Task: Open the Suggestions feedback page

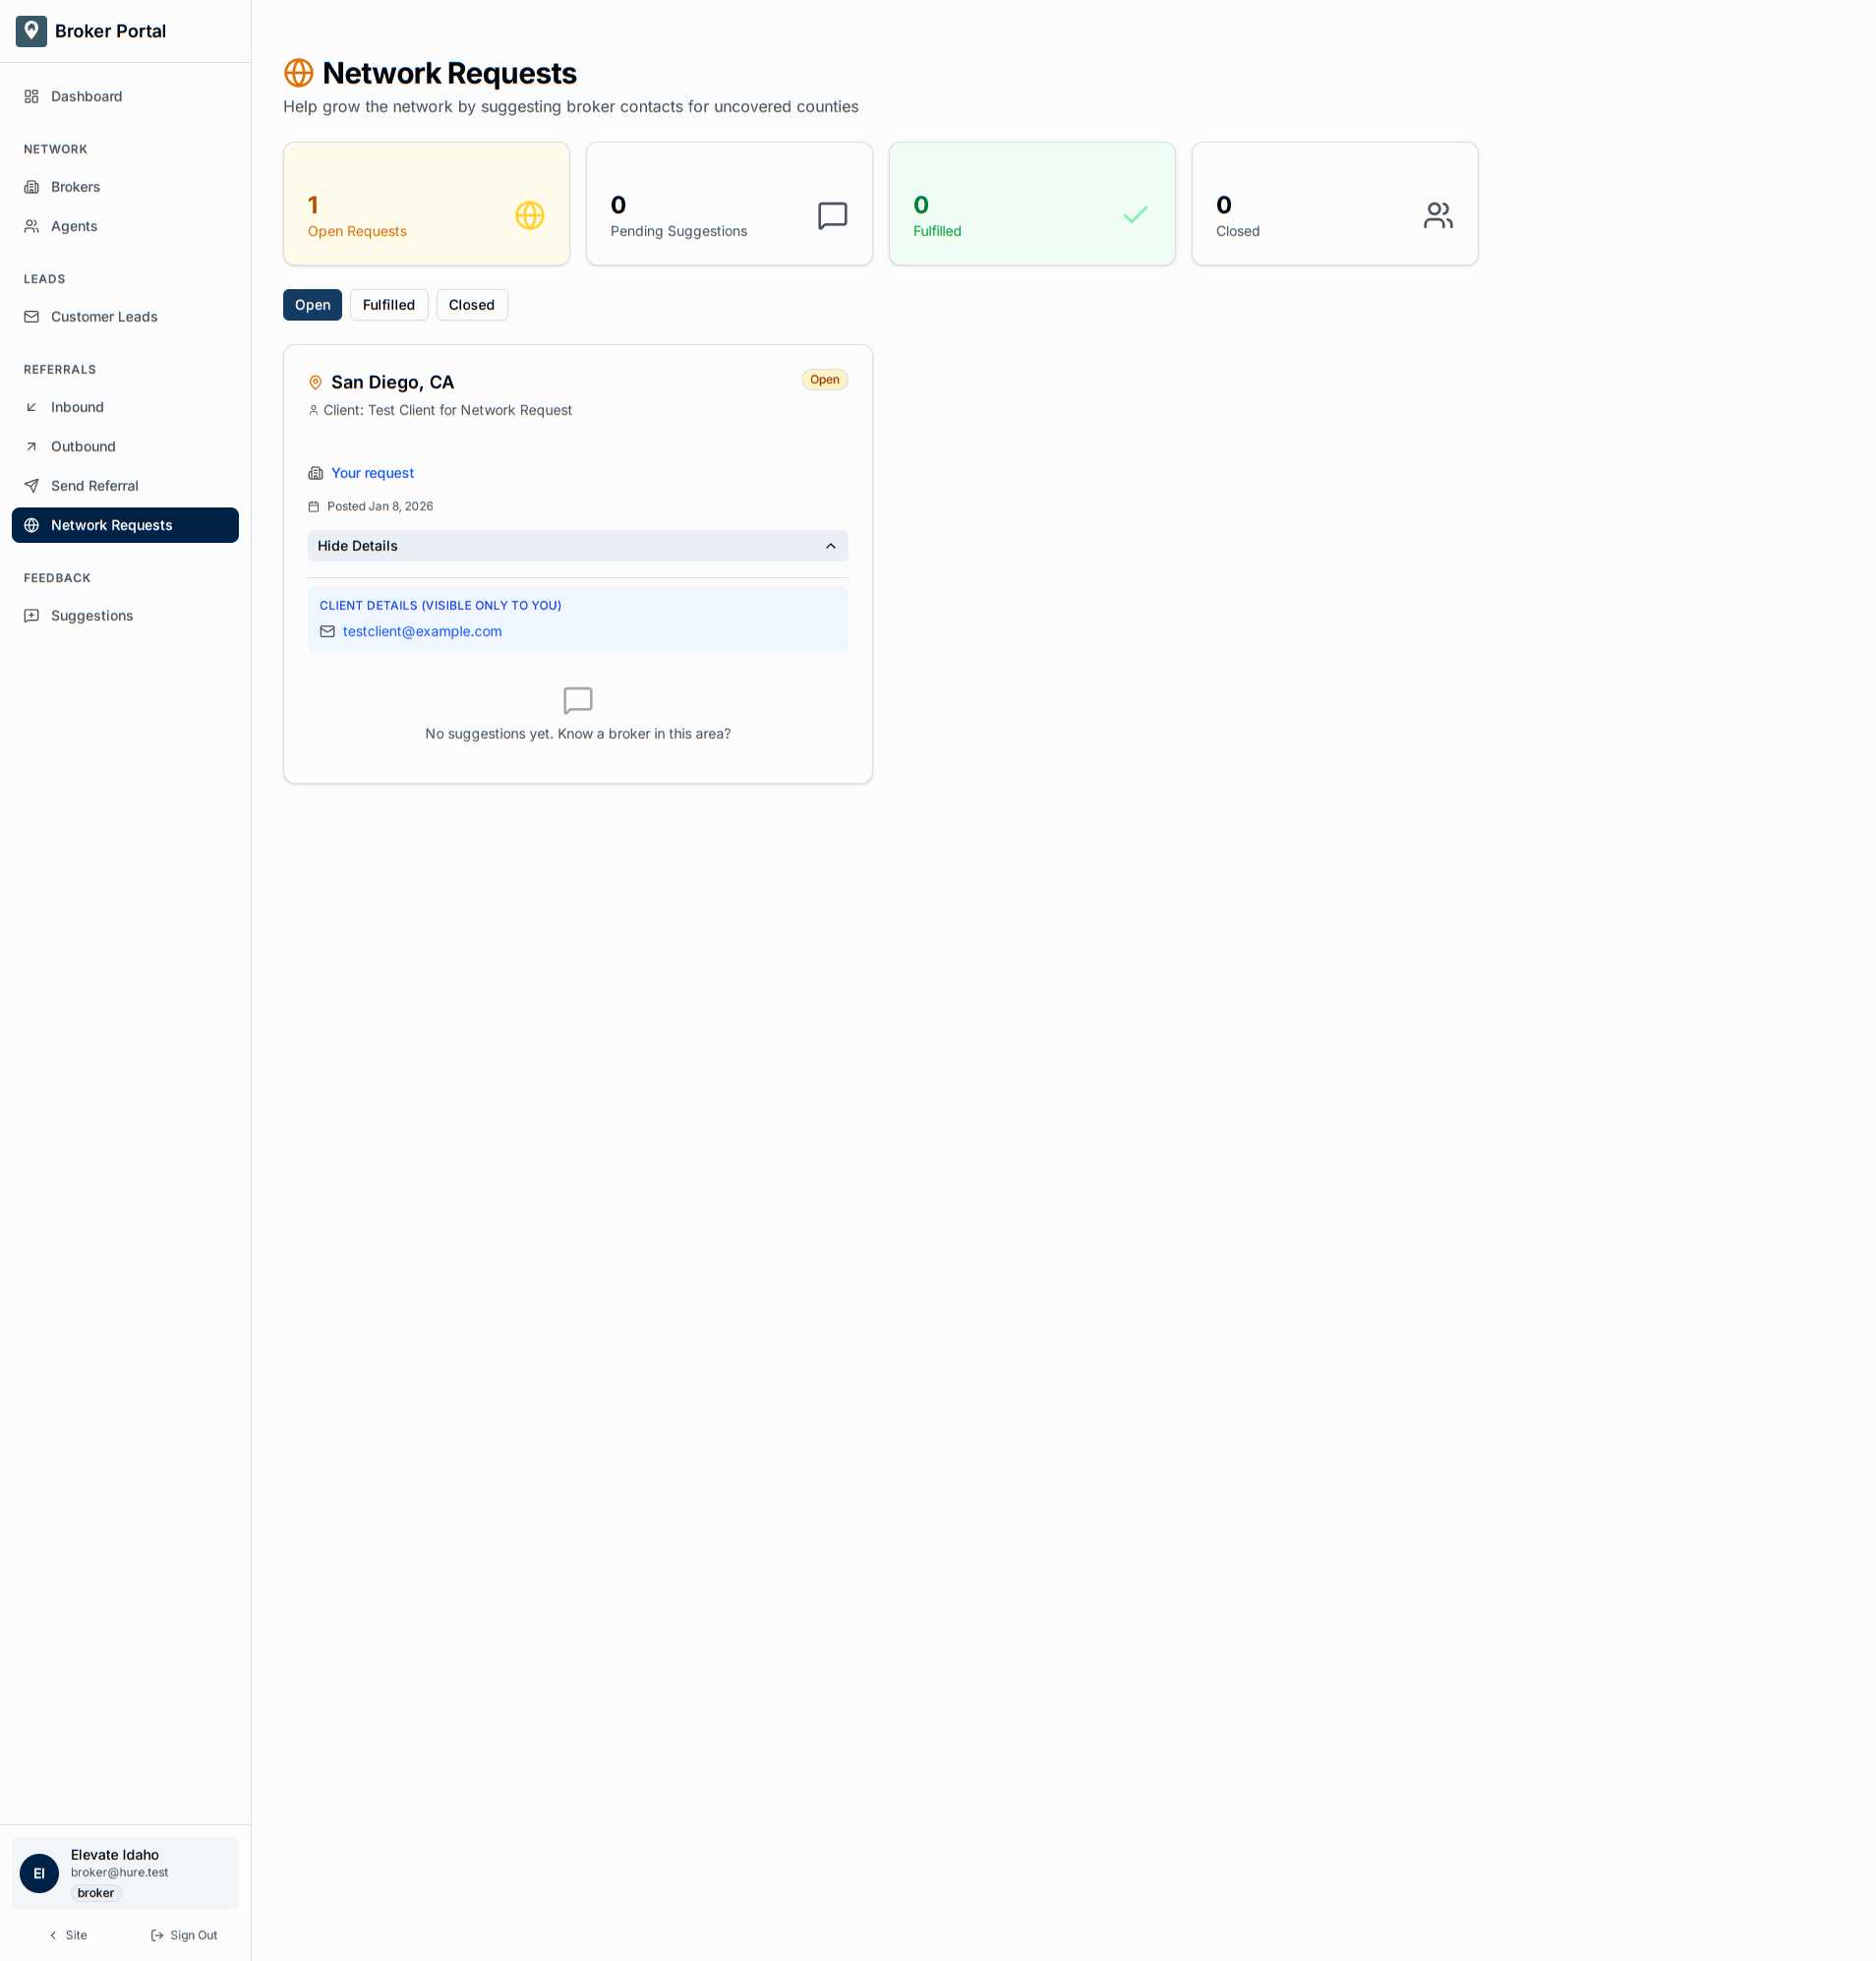Action: 91,615
